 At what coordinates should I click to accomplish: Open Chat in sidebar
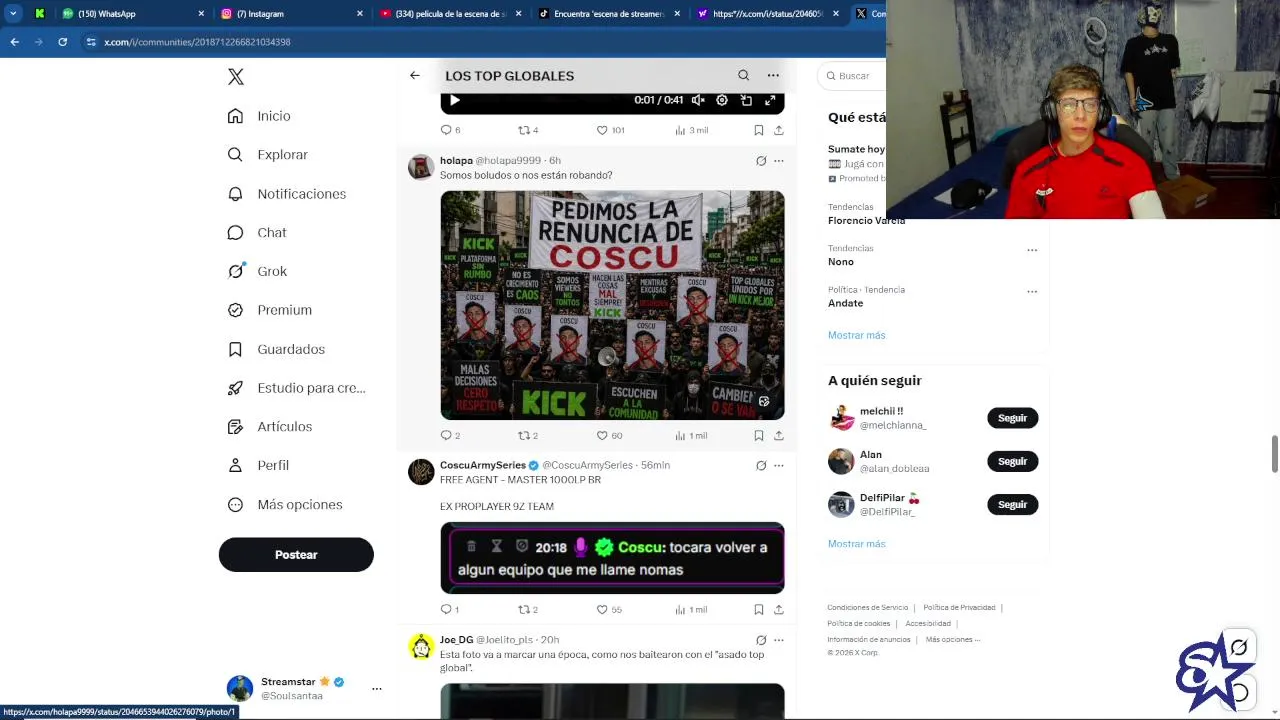click(257, 232)
